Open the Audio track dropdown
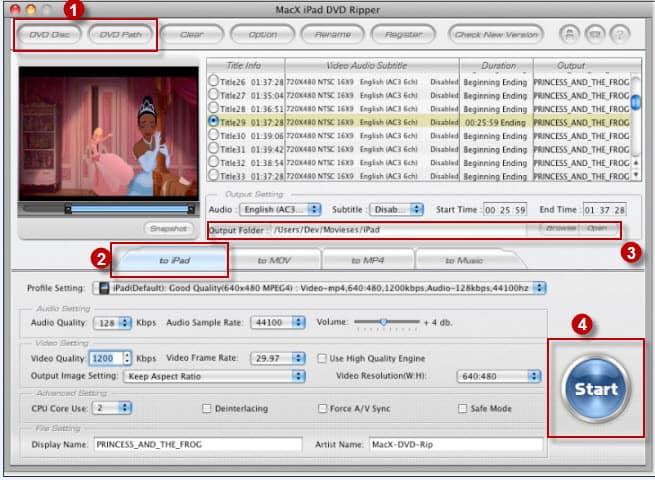This screenshot has height=480, width=655. click(x=280, y=209)
